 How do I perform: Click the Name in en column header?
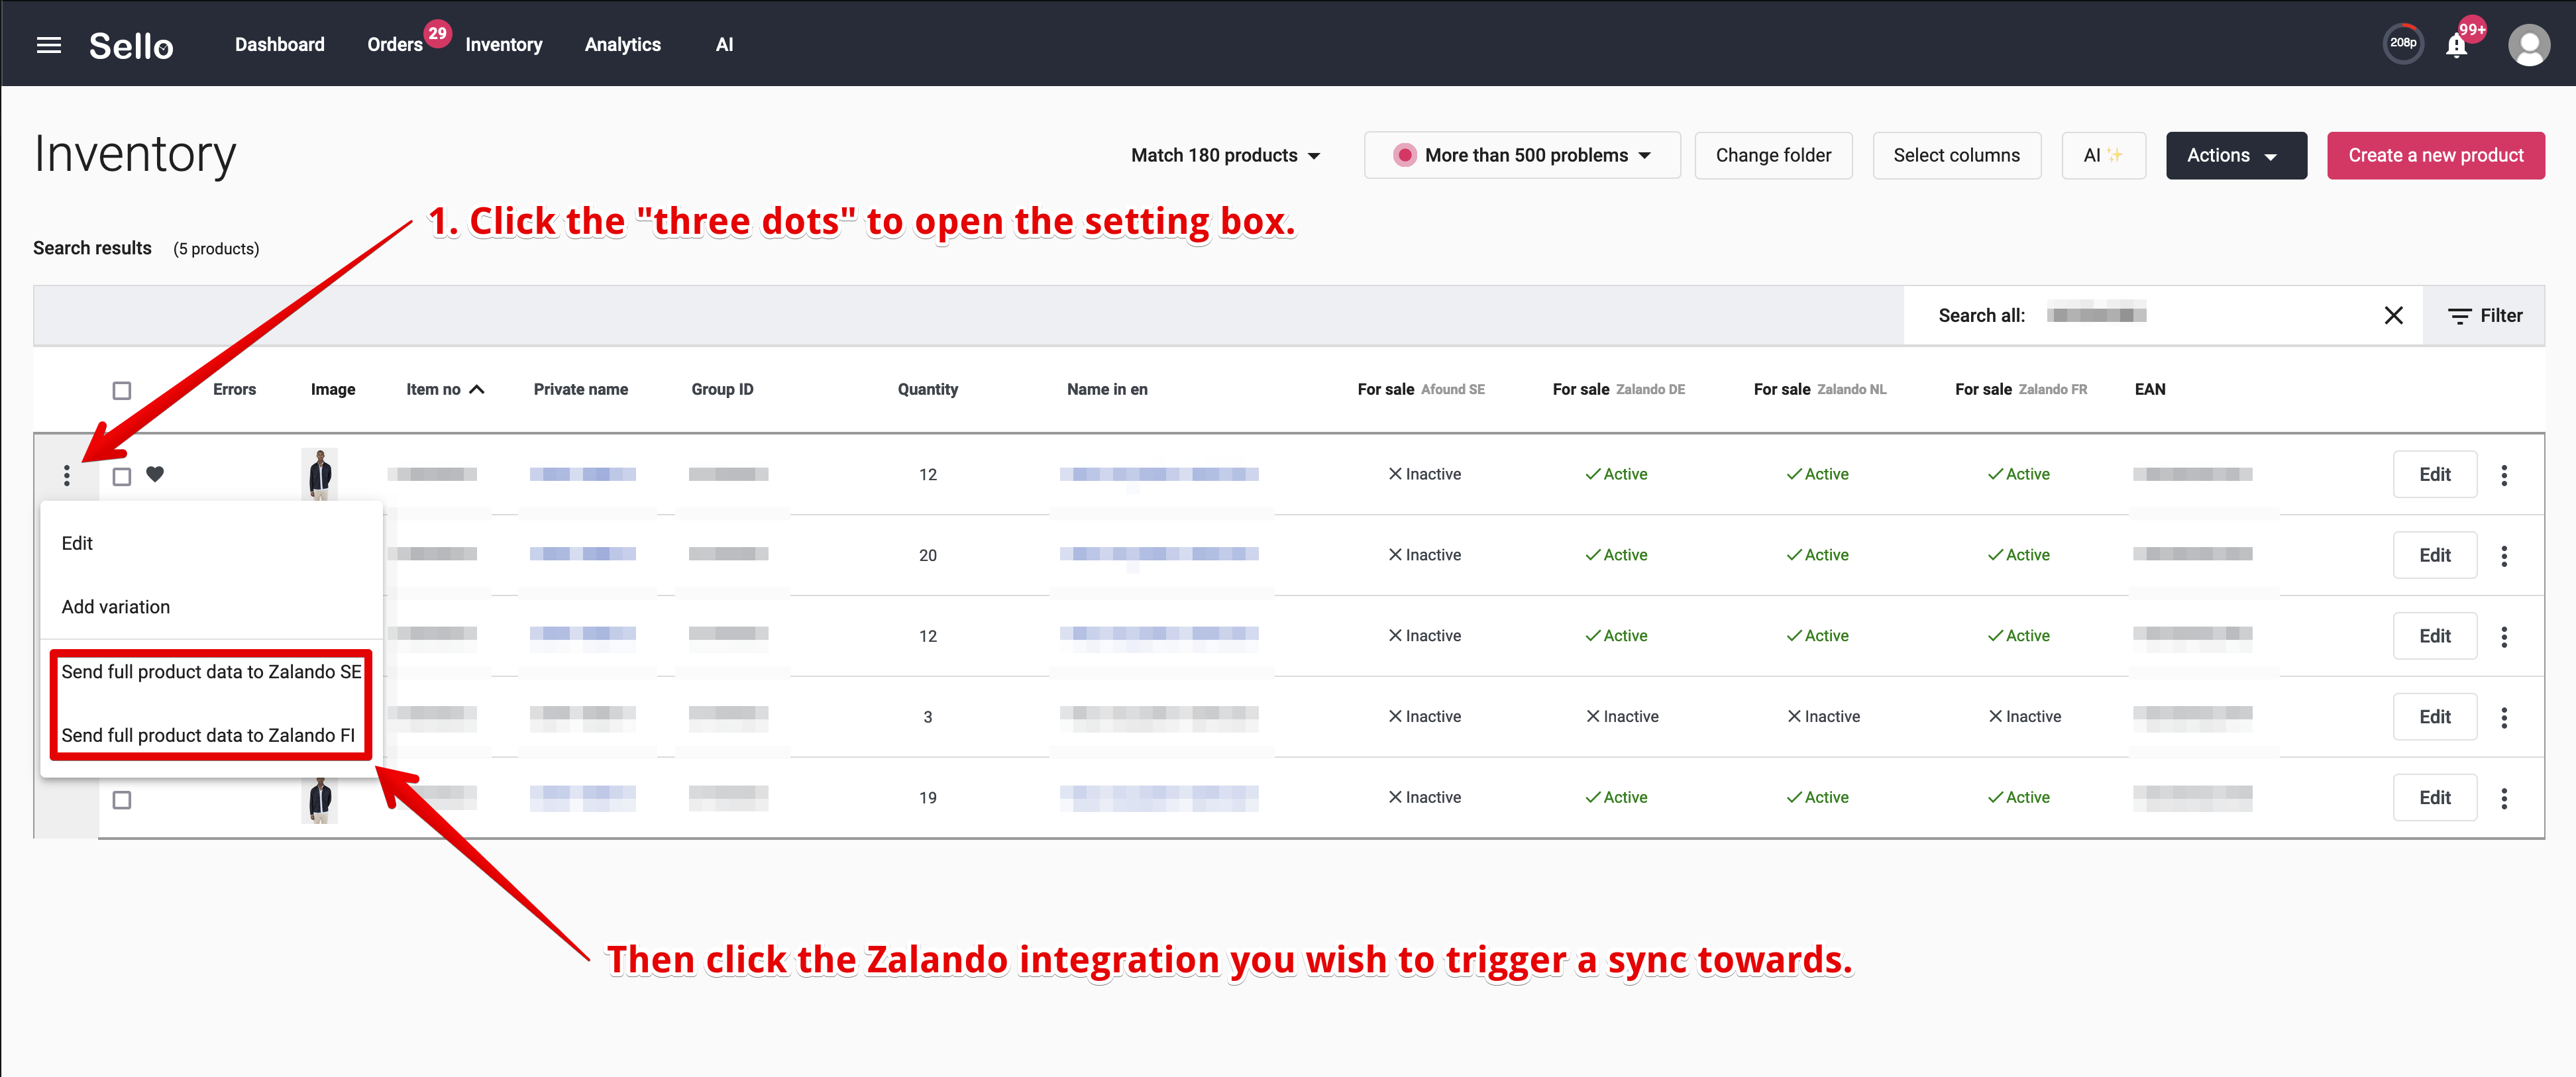(x=1107, y=390)
